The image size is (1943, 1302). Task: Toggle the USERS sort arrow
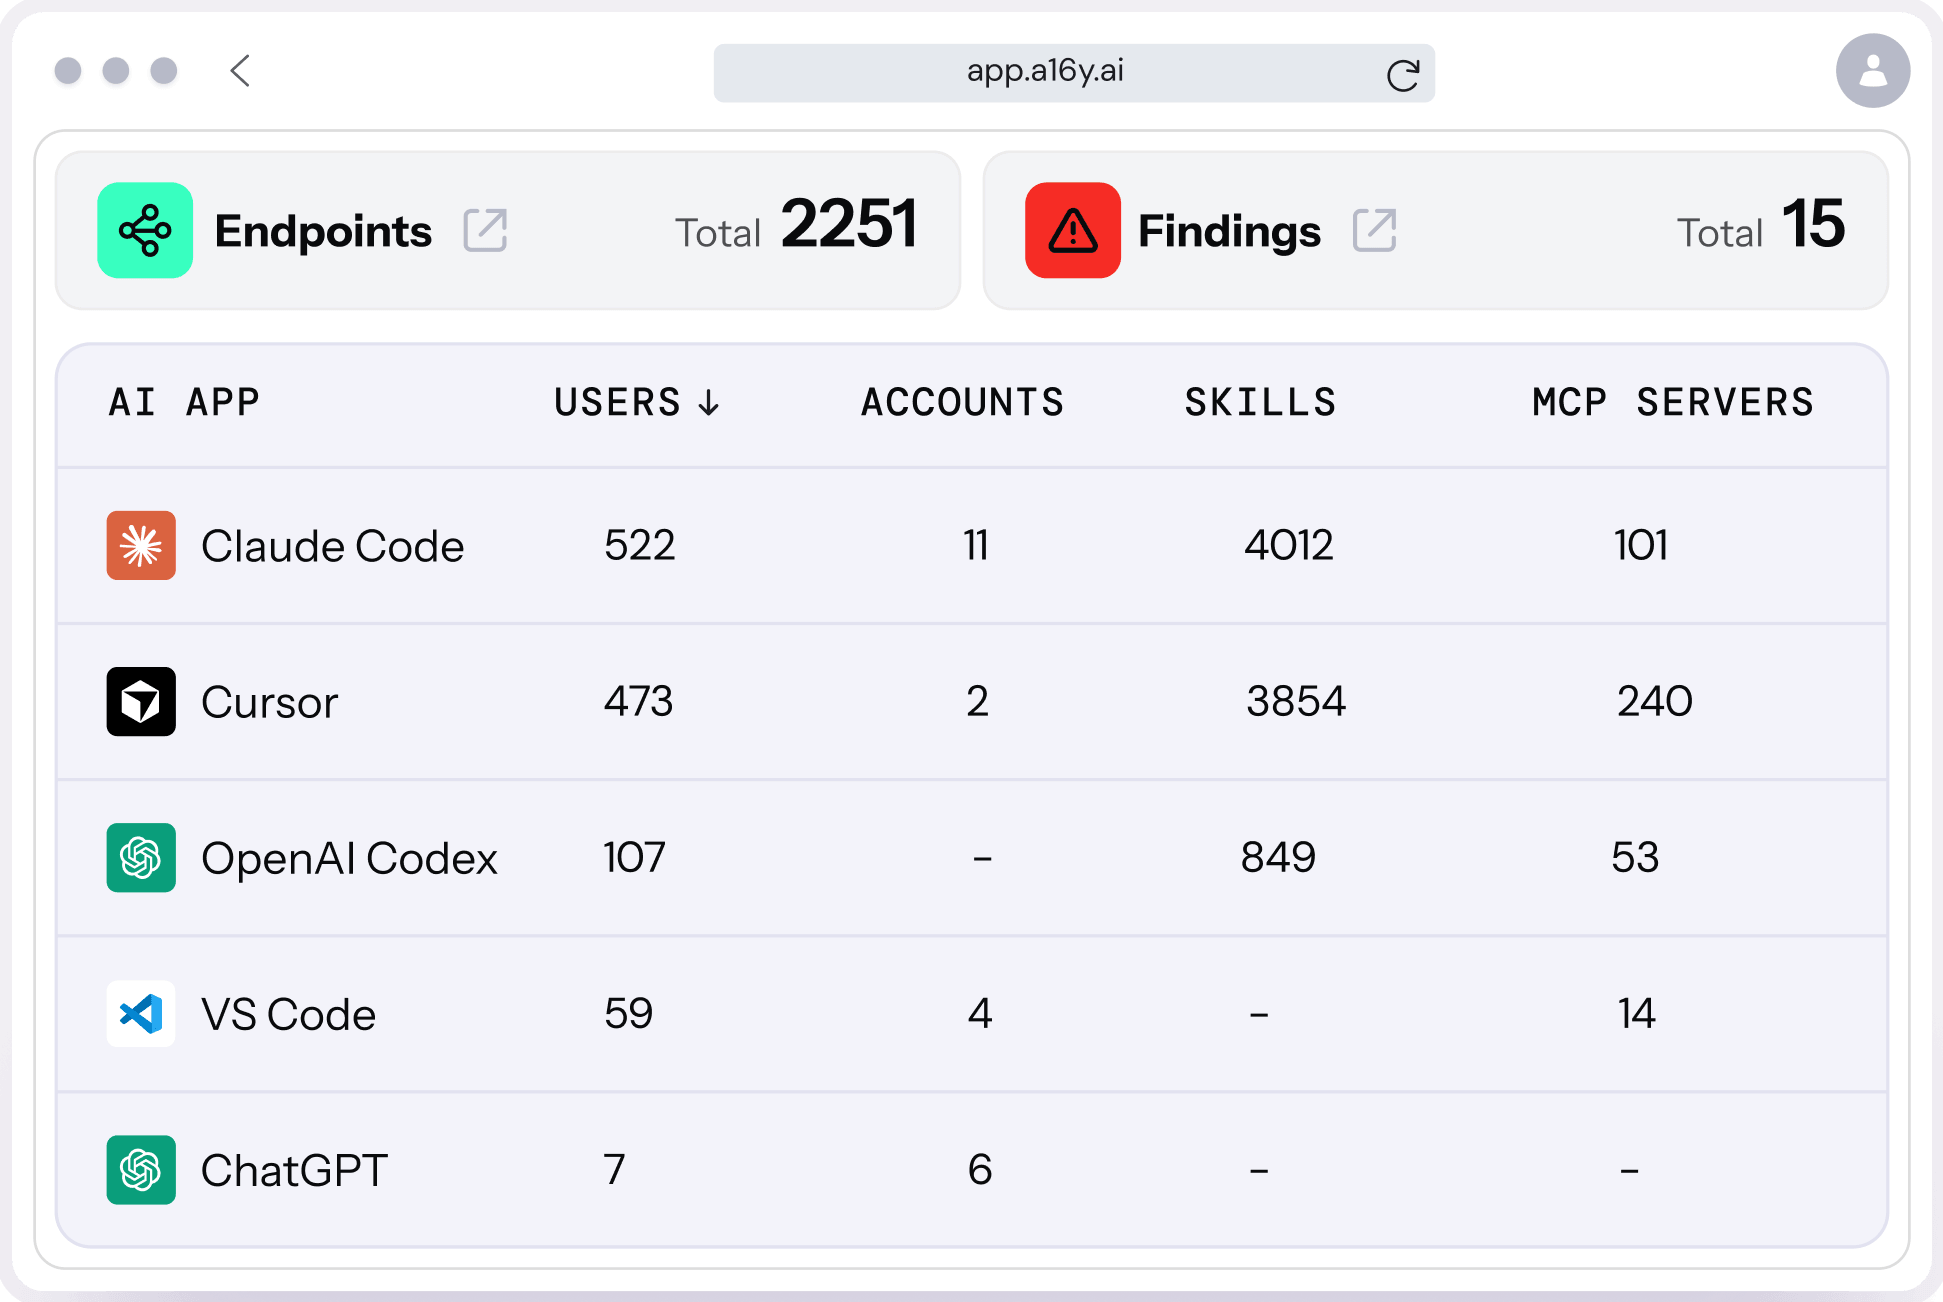pos(709,403)
